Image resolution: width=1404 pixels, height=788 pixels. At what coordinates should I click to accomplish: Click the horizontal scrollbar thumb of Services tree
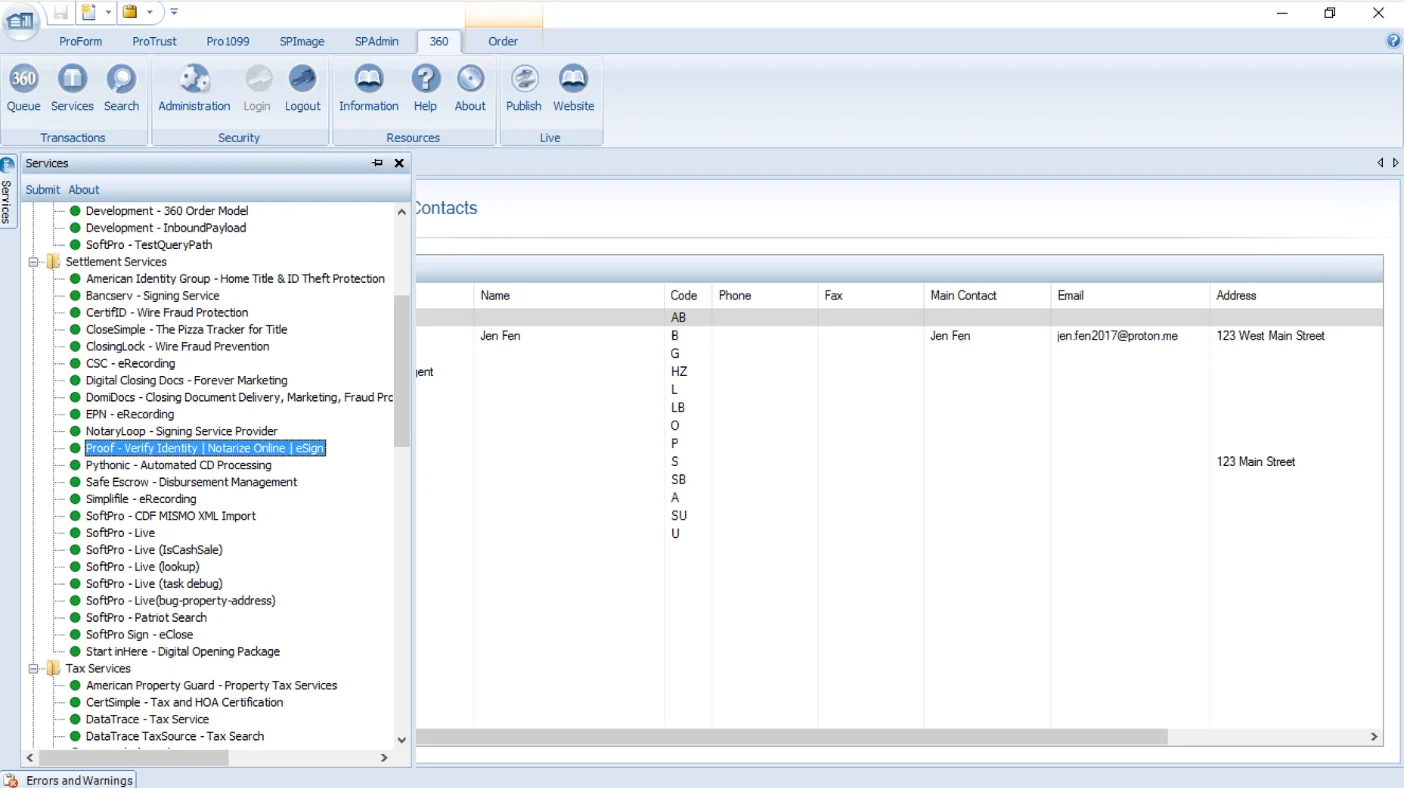[x=133, y=758]
